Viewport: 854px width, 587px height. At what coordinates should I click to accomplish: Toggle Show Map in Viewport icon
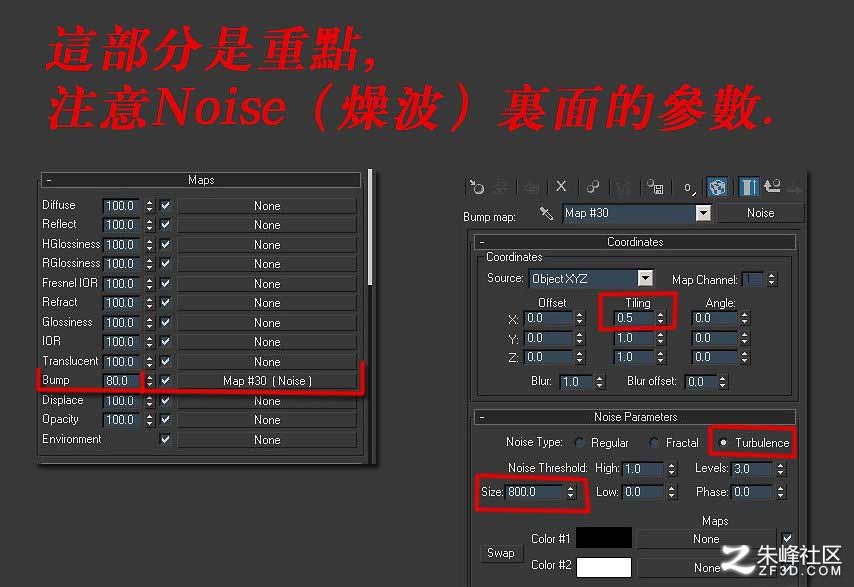pos(717,187)
